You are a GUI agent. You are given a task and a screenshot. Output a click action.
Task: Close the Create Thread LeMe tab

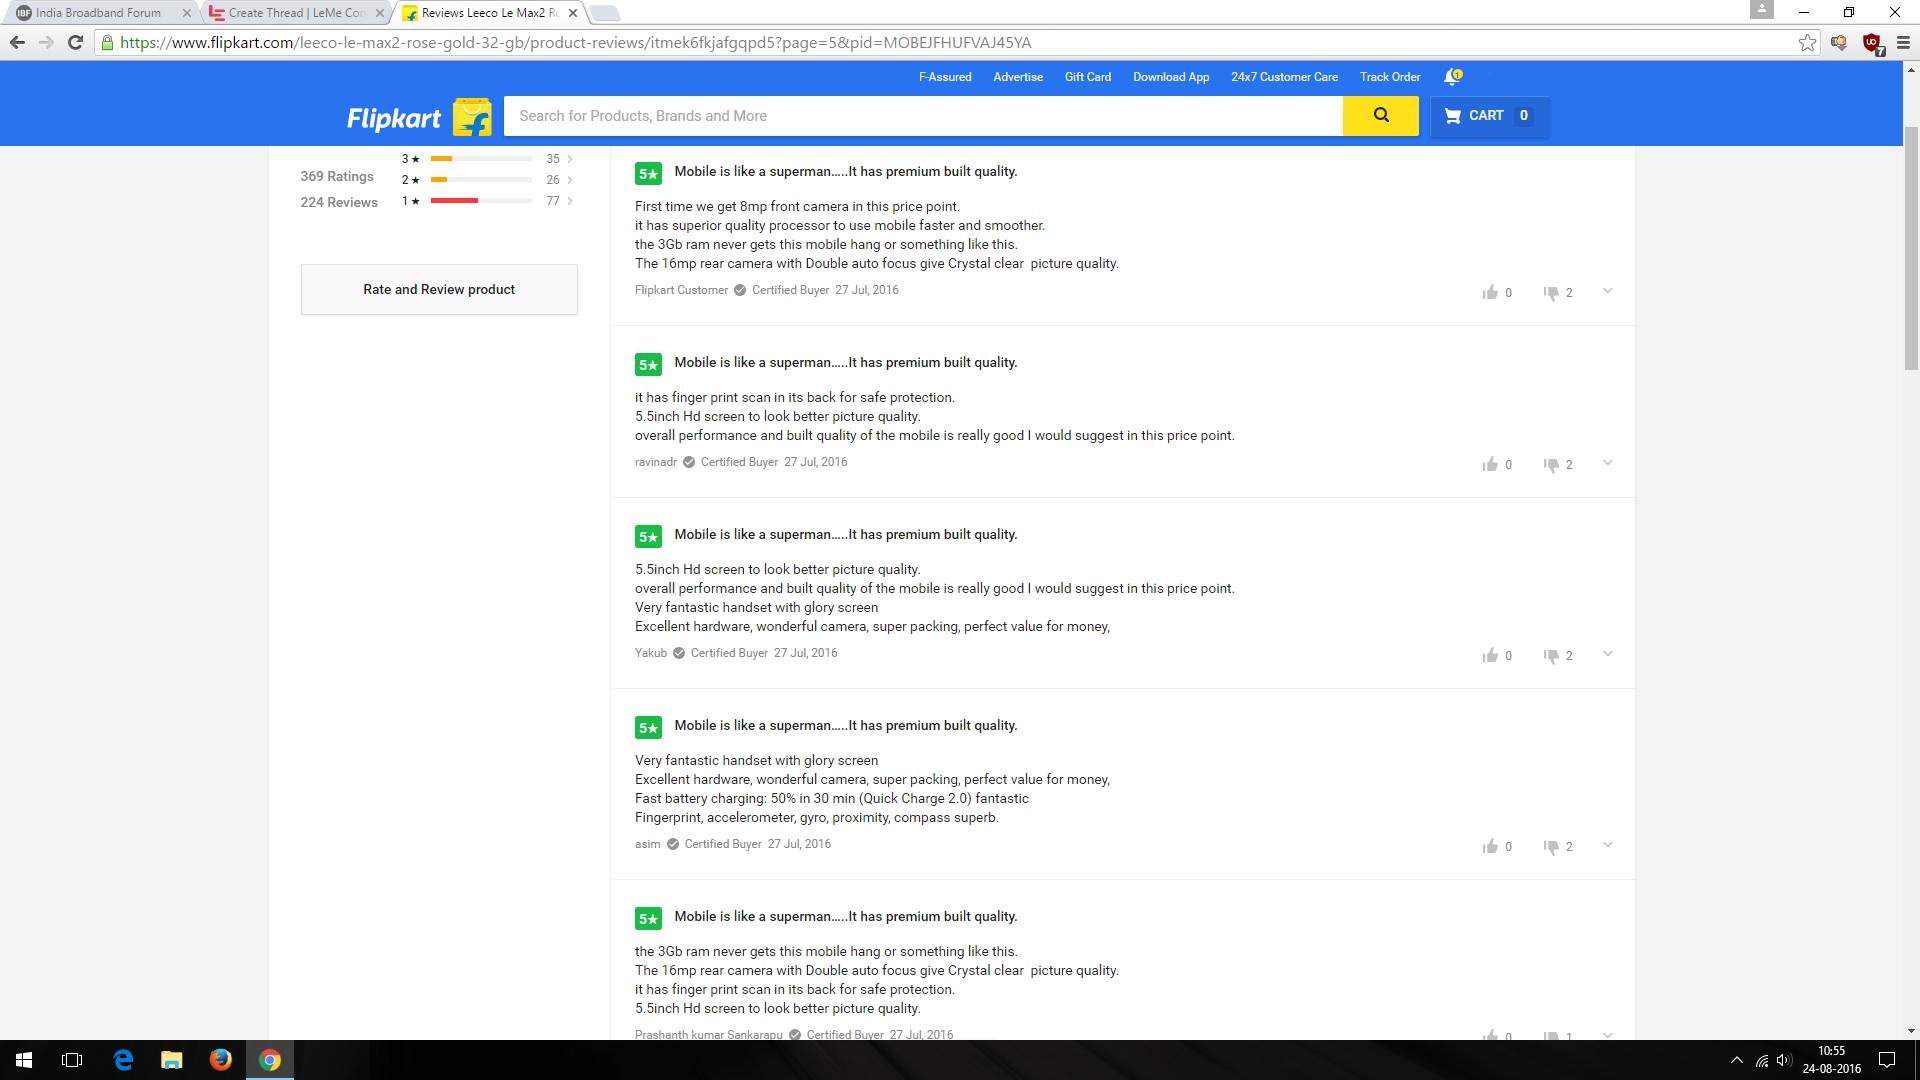tap(379, 13)
